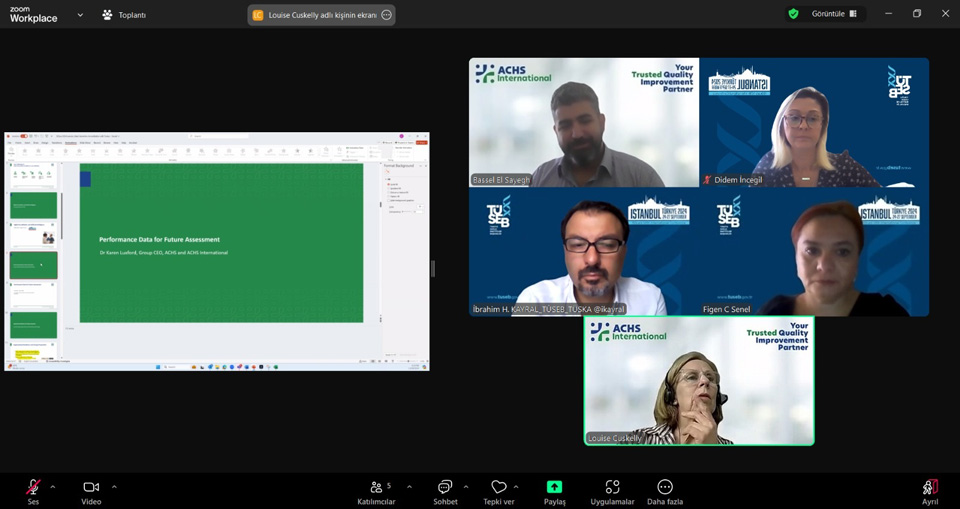The width and height of the screenshot is (960, 509).
Task: Expand video options arrow beside Video
Action: point(114,487)
